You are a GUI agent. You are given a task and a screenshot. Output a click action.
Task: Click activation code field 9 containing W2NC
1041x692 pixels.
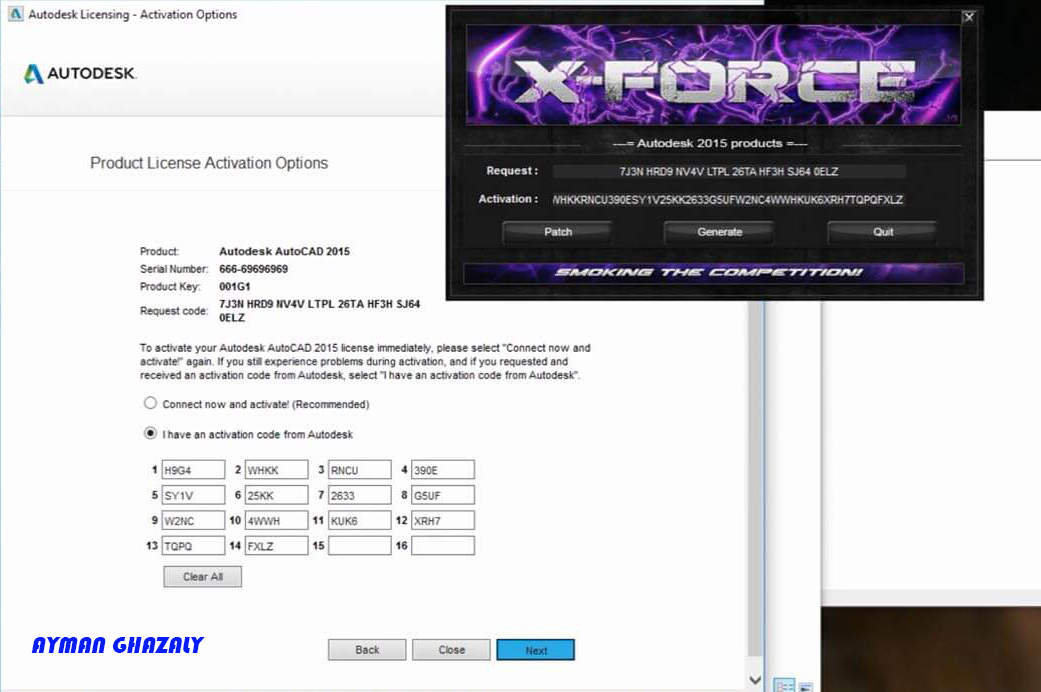(193, 520)
